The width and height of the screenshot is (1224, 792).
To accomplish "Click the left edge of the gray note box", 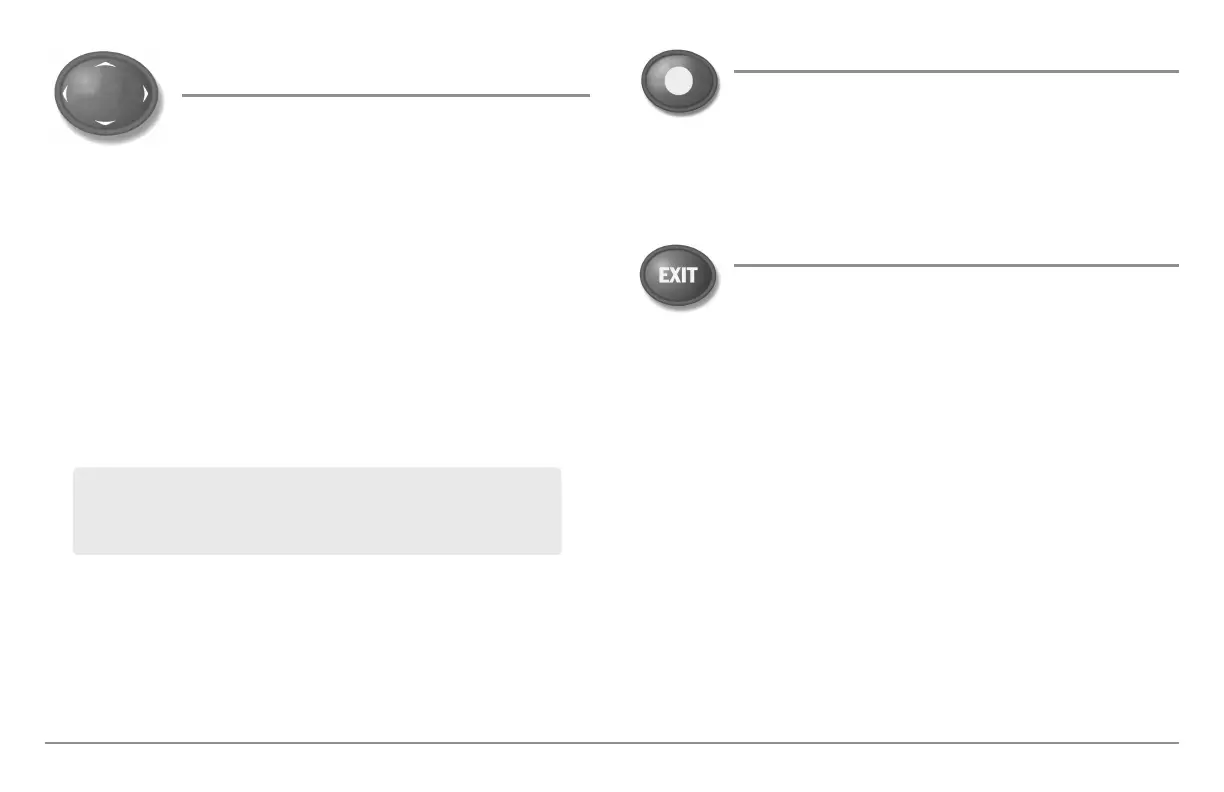I will coord(75,510).
